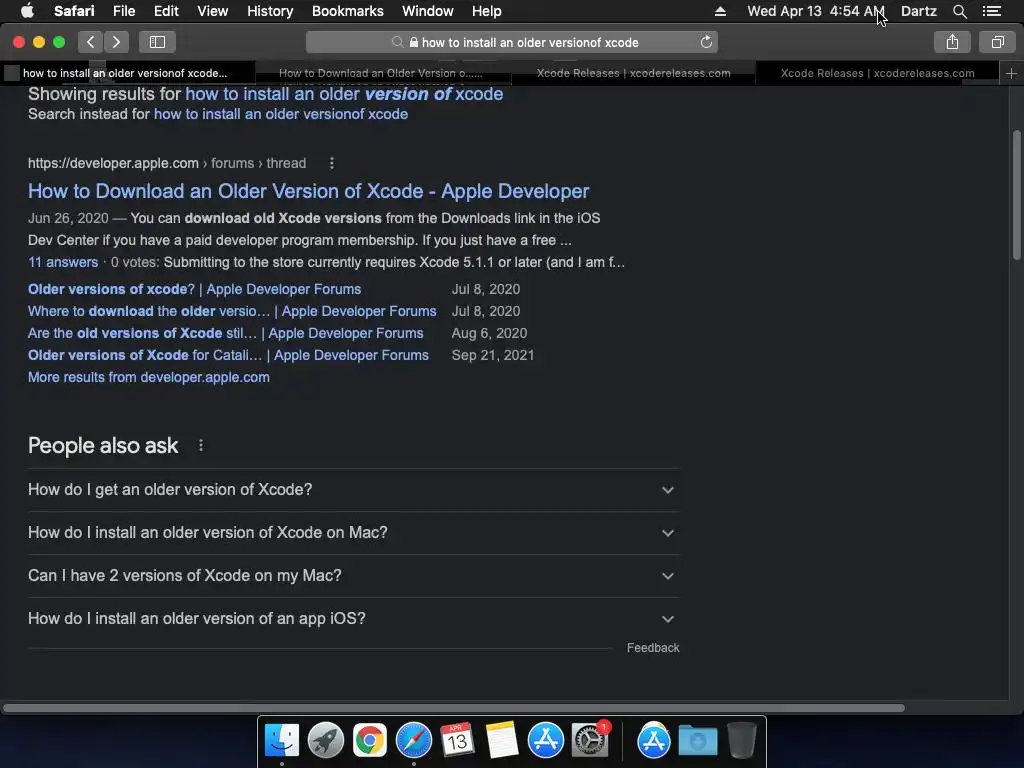Open Spotlight search in the menu bar
This screenshot has width=1024, height=768.
pos(959,11)
